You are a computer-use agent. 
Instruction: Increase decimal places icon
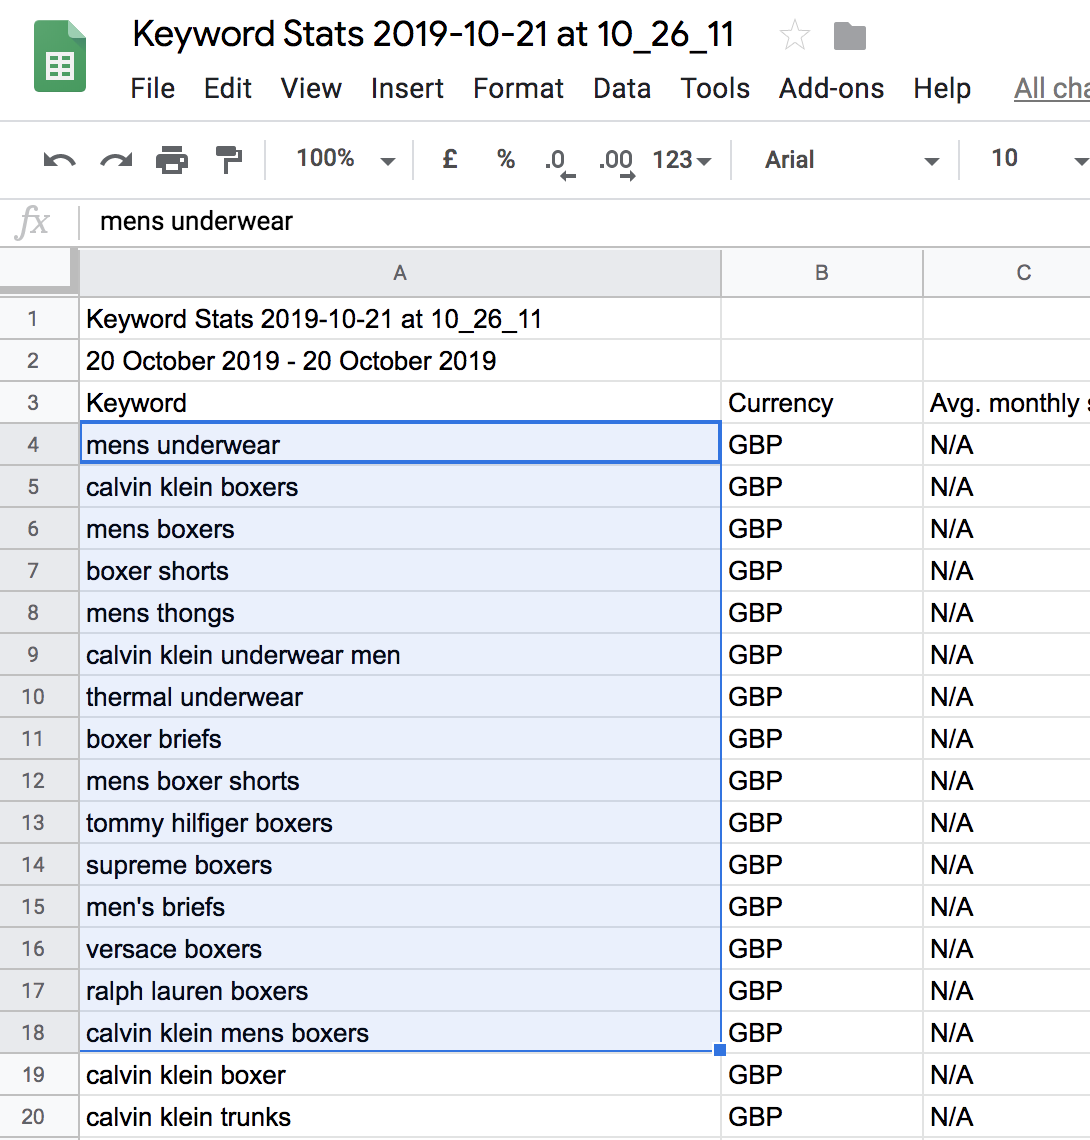[615, 161]
